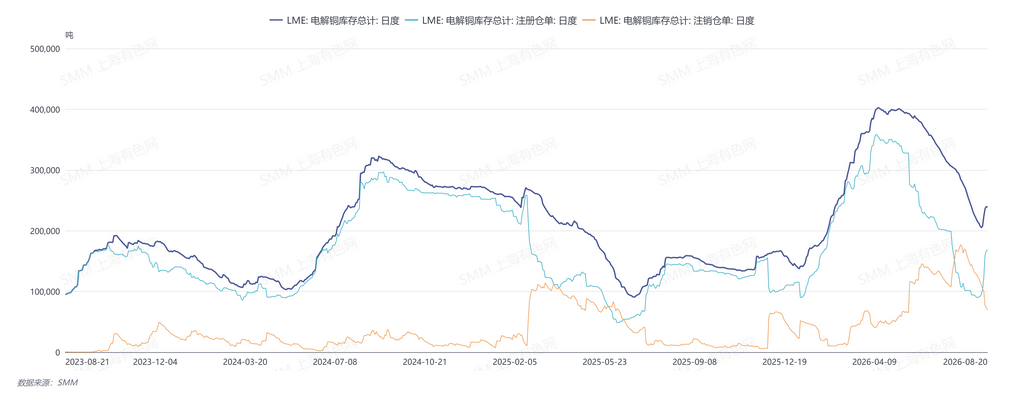Click the 2024-07-08 date label
This screenshot has height=399, width=1024.
pos(335,361)
